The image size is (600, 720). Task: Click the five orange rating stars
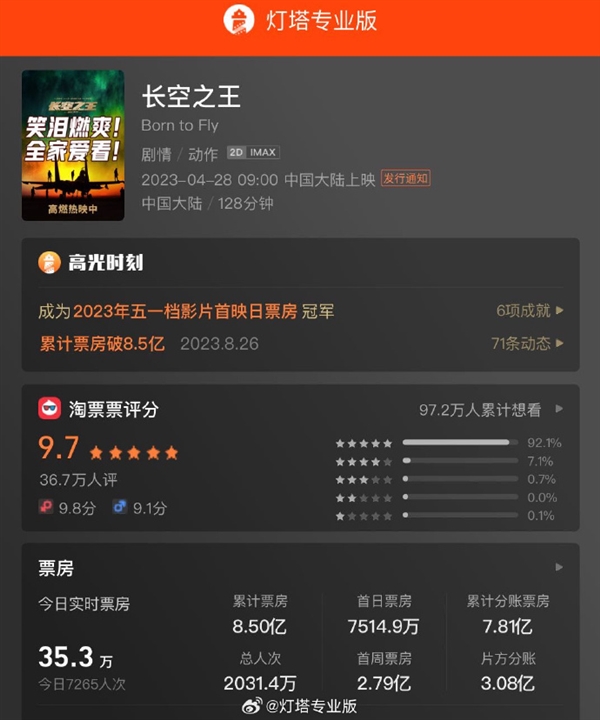click(x=134, y=453)
